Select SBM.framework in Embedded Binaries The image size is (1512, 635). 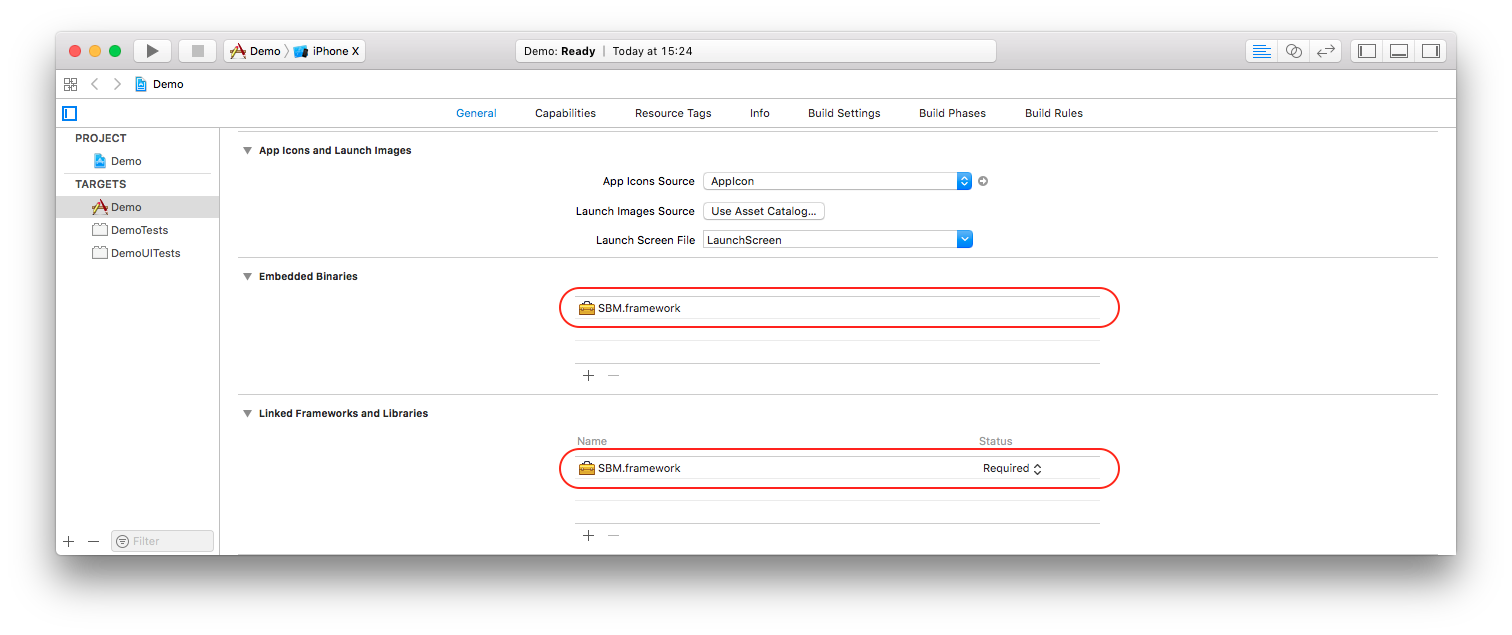837,308
